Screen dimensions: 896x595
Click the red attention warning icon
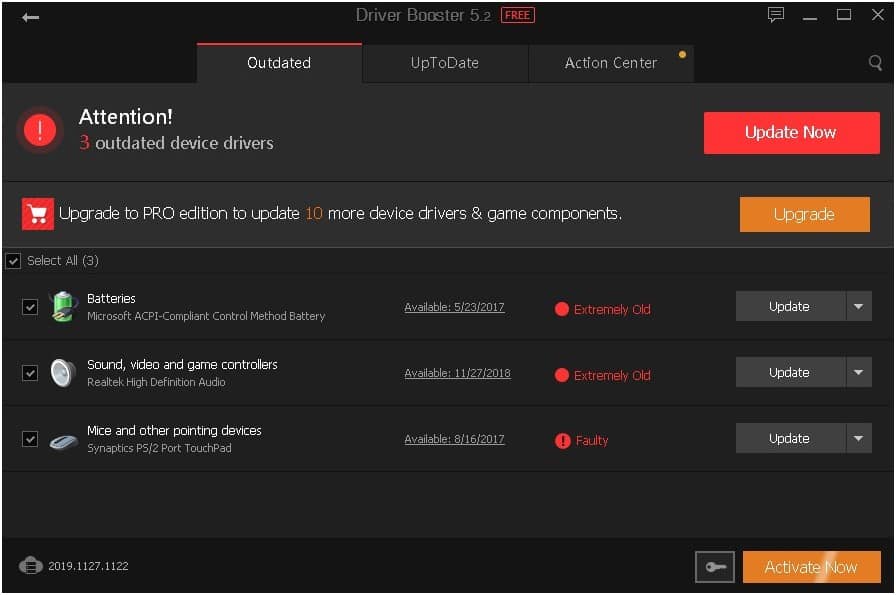coord(39,130)
